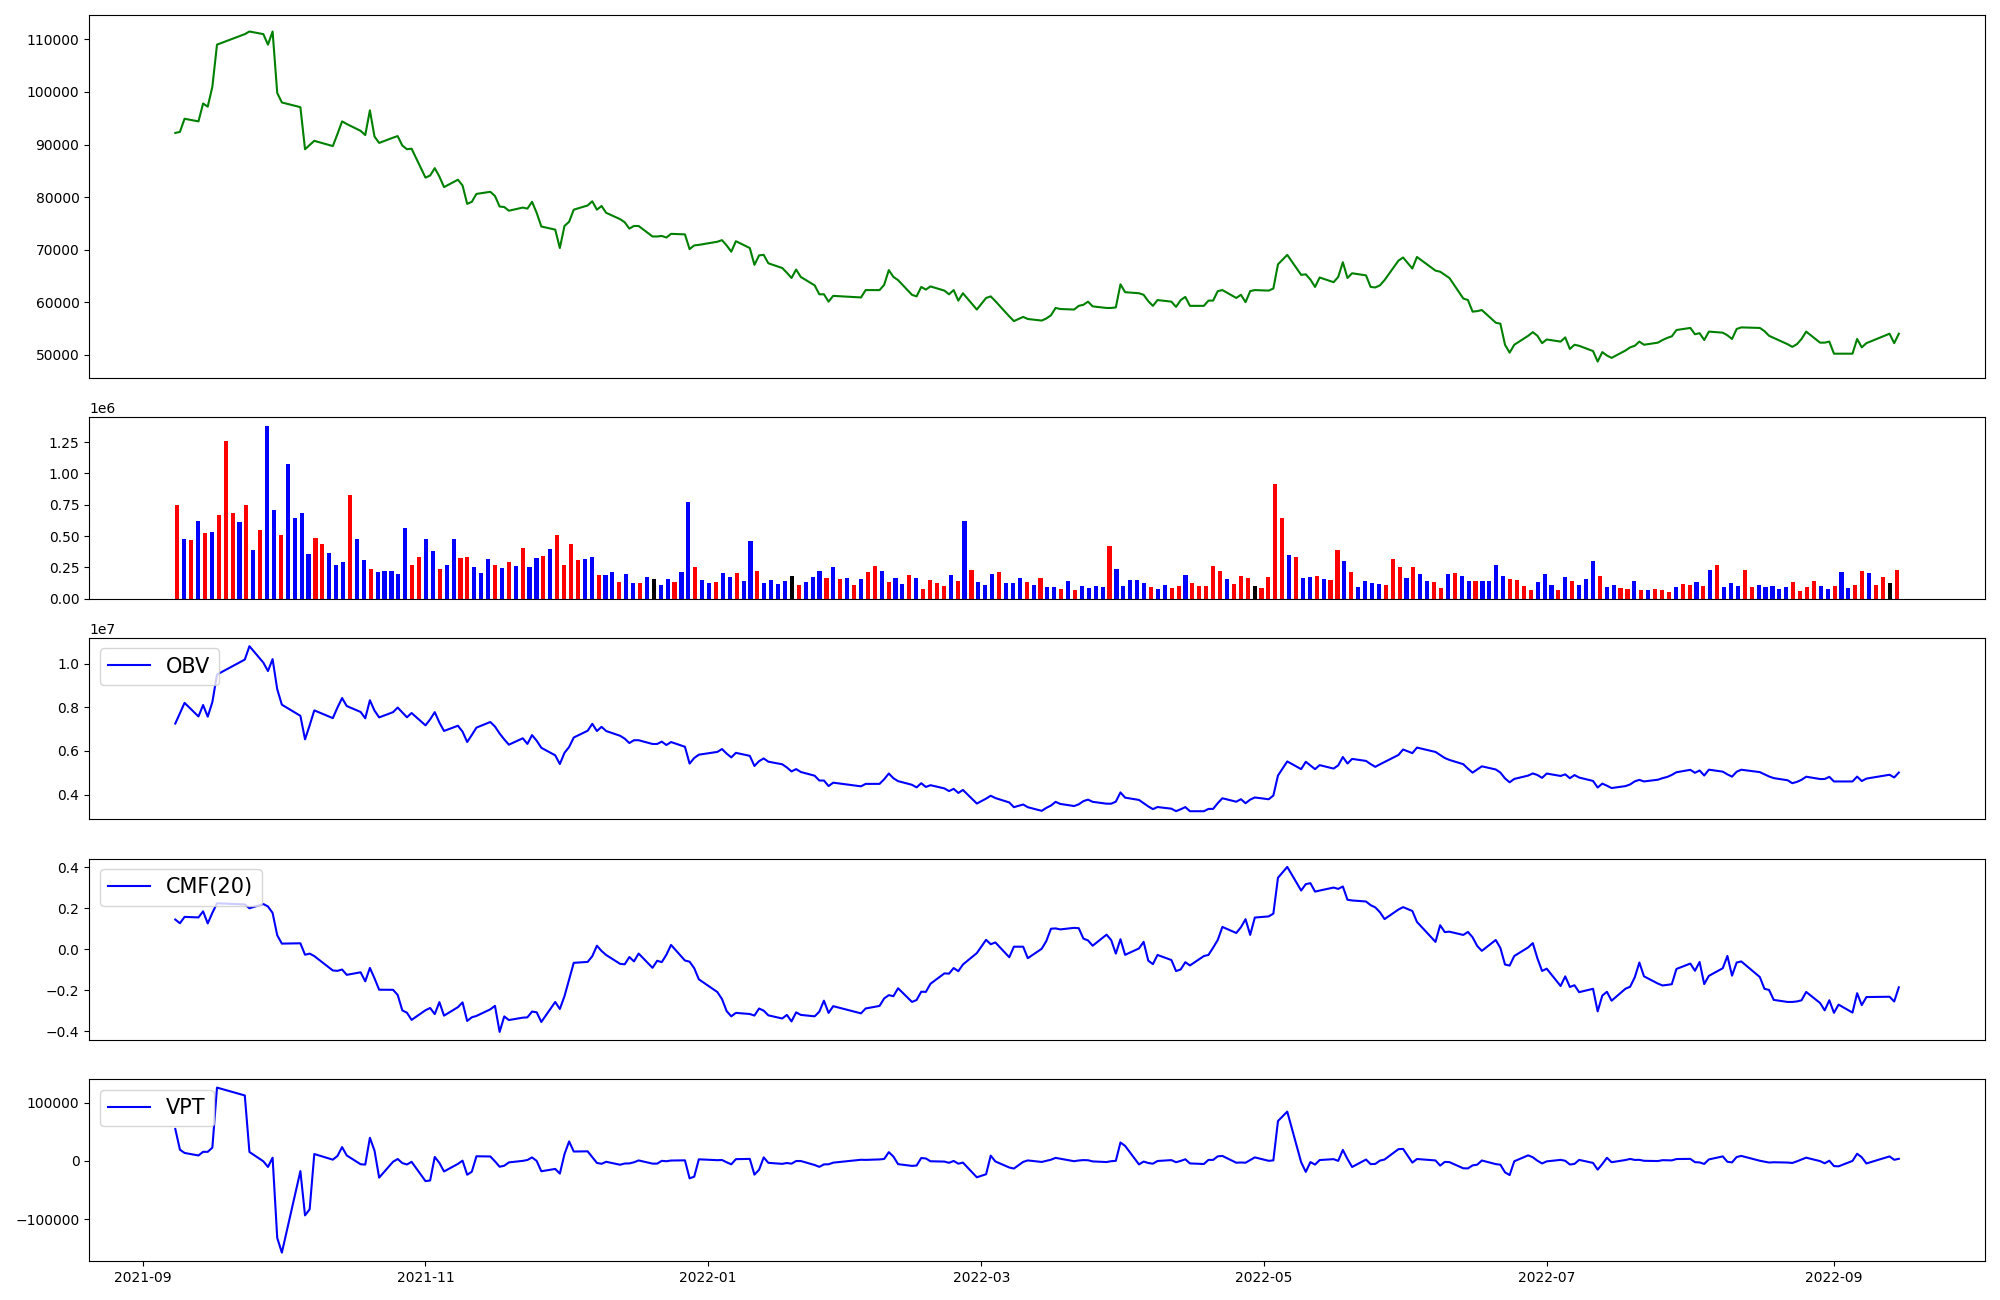
Task: Select the 2022-01 x-axis date label
Action: pyautogui.click(x=708, y=1277)
